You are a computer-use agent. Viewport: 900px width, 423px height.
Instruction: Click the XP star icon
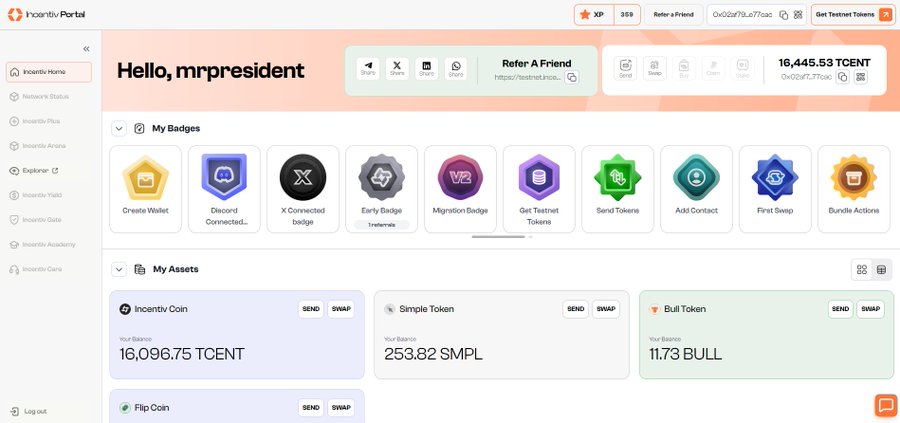(x=585, y=14)
